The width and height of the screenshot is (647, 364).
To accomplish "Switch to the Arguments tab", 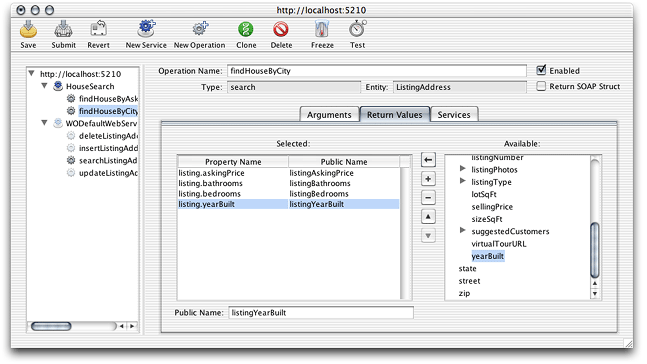I will click(329, 114).
